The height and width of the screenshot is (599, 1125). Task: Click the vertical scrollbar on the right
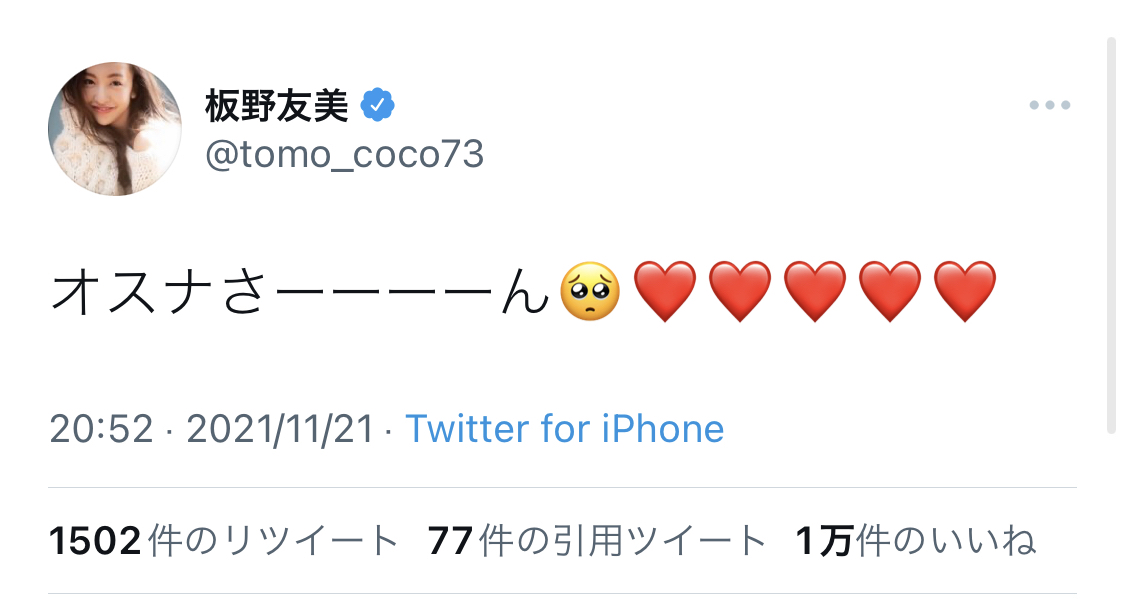[1111, 235]
